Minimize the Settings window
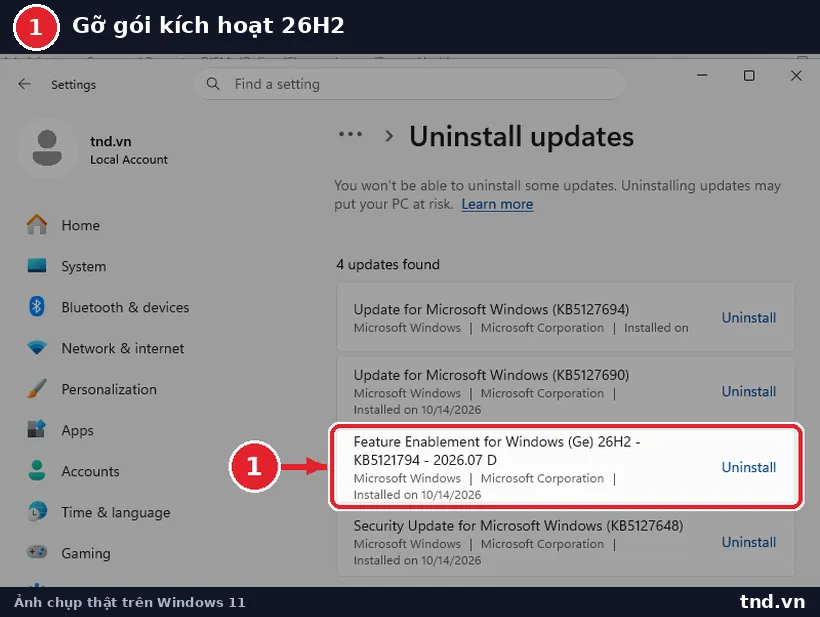The image size is (820, 617). point(702,76)
